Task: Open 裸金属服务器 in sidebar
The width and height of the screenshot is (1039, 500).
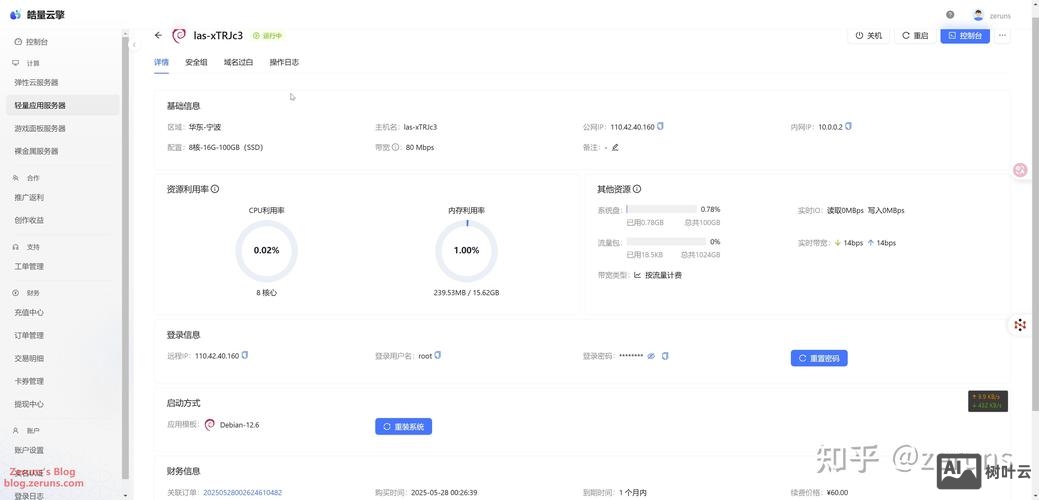Action: pyautogui.click(x=36, y=150)
